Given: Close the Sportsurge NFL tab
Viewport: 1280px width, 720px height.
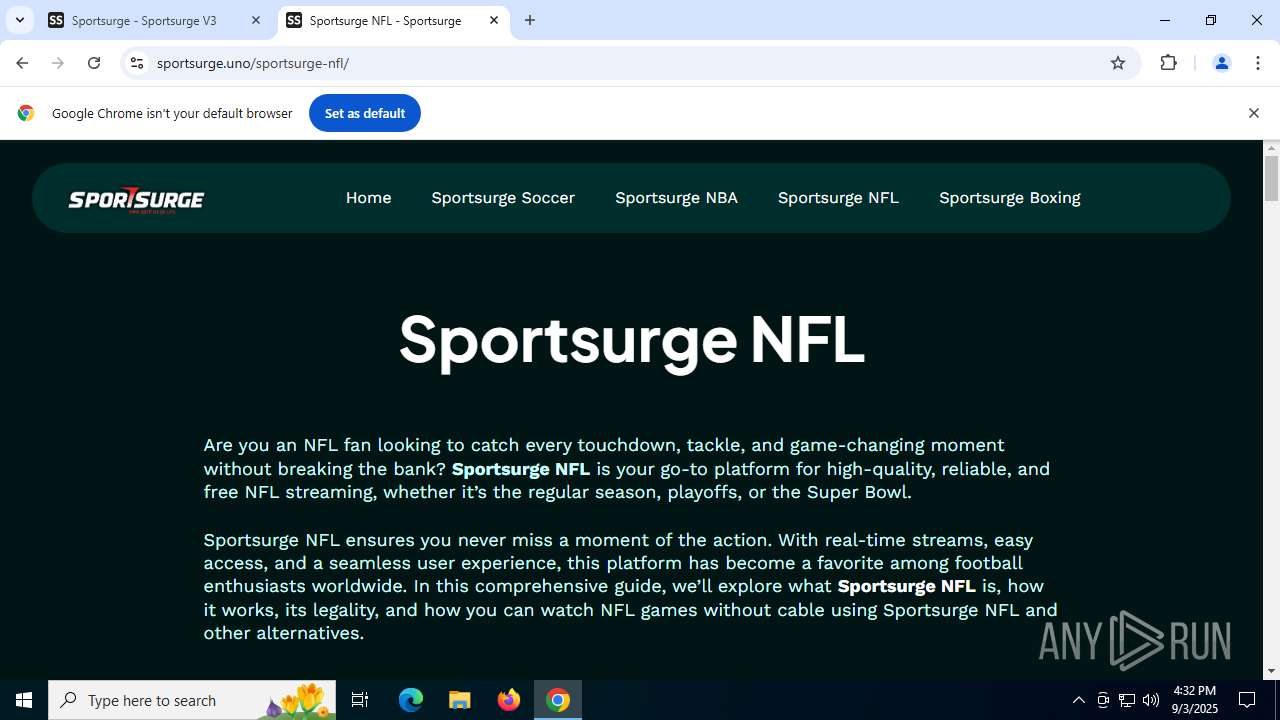Looking at the screenshot, I should (494, 20).
